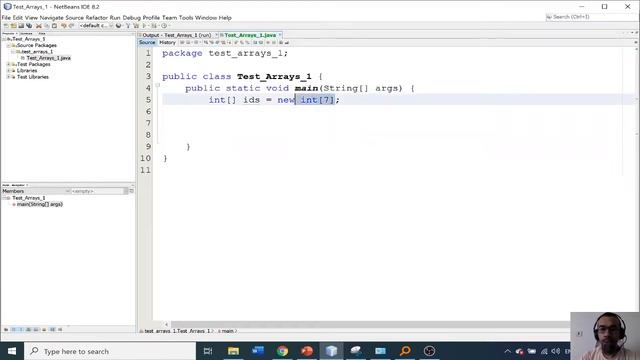Click the first Navigator filter icon at bottom
The image size is (640, 360).
click(6, 329)
